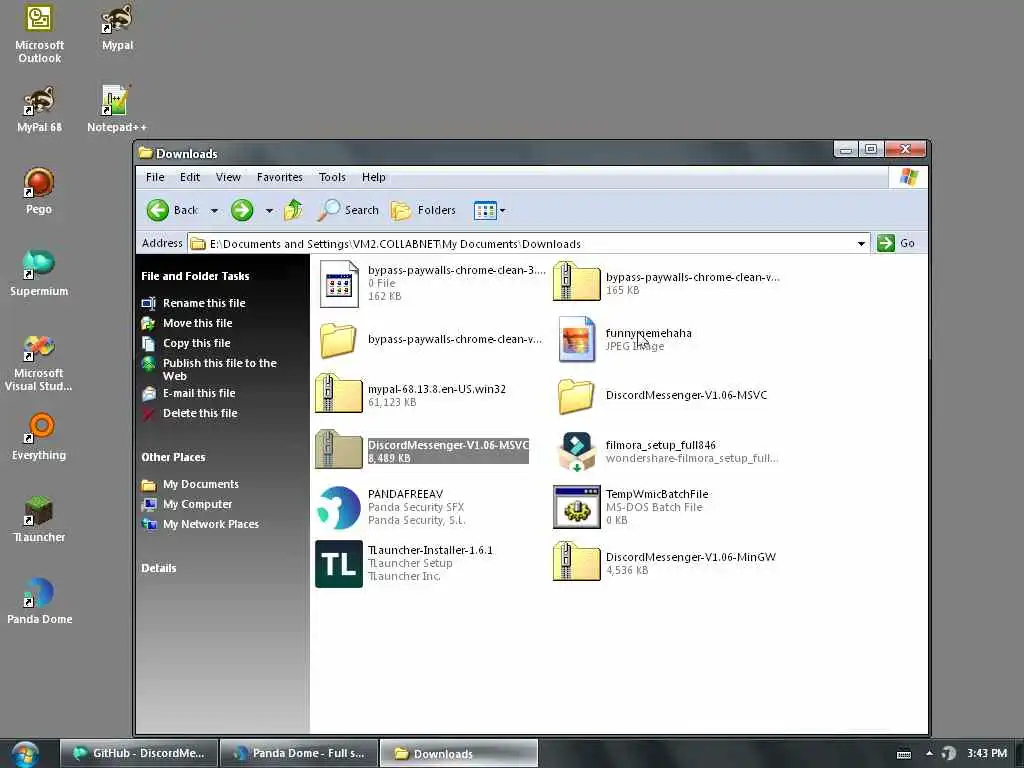Viewport: 1024px width, 768px height.
Task: Select the PANDAFREEAV installer file
Action: 391,507
